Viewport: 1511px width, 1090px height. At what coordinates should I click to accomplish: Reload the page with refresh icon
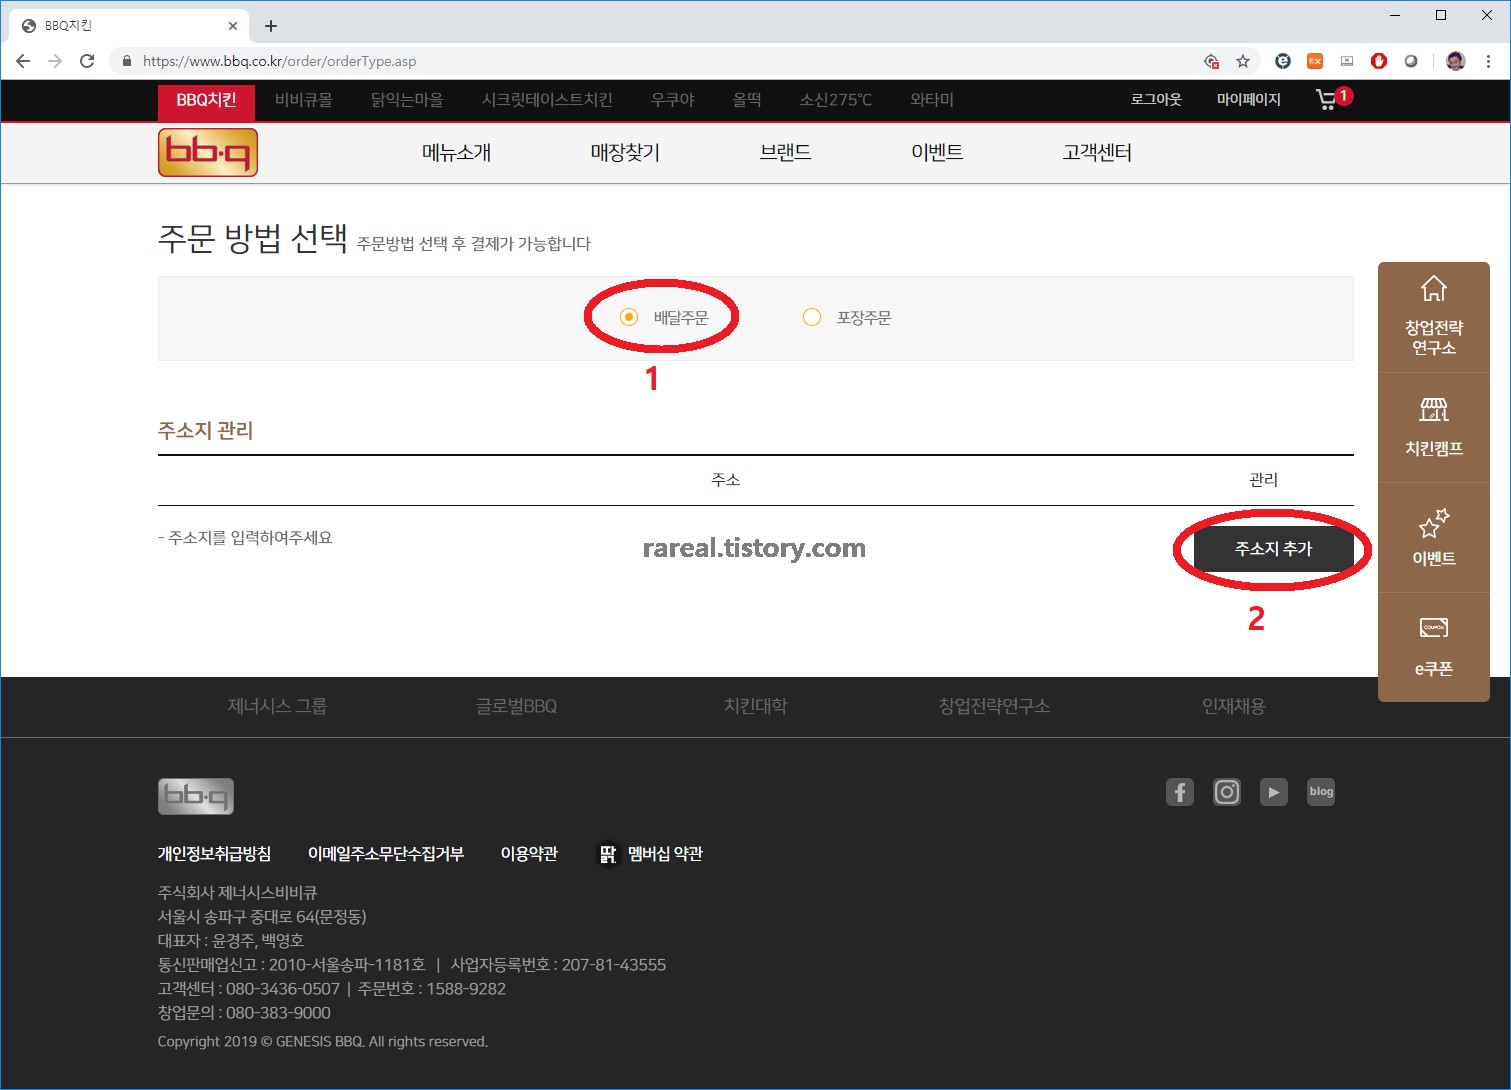pyautogui.click(x=87, y=61)
